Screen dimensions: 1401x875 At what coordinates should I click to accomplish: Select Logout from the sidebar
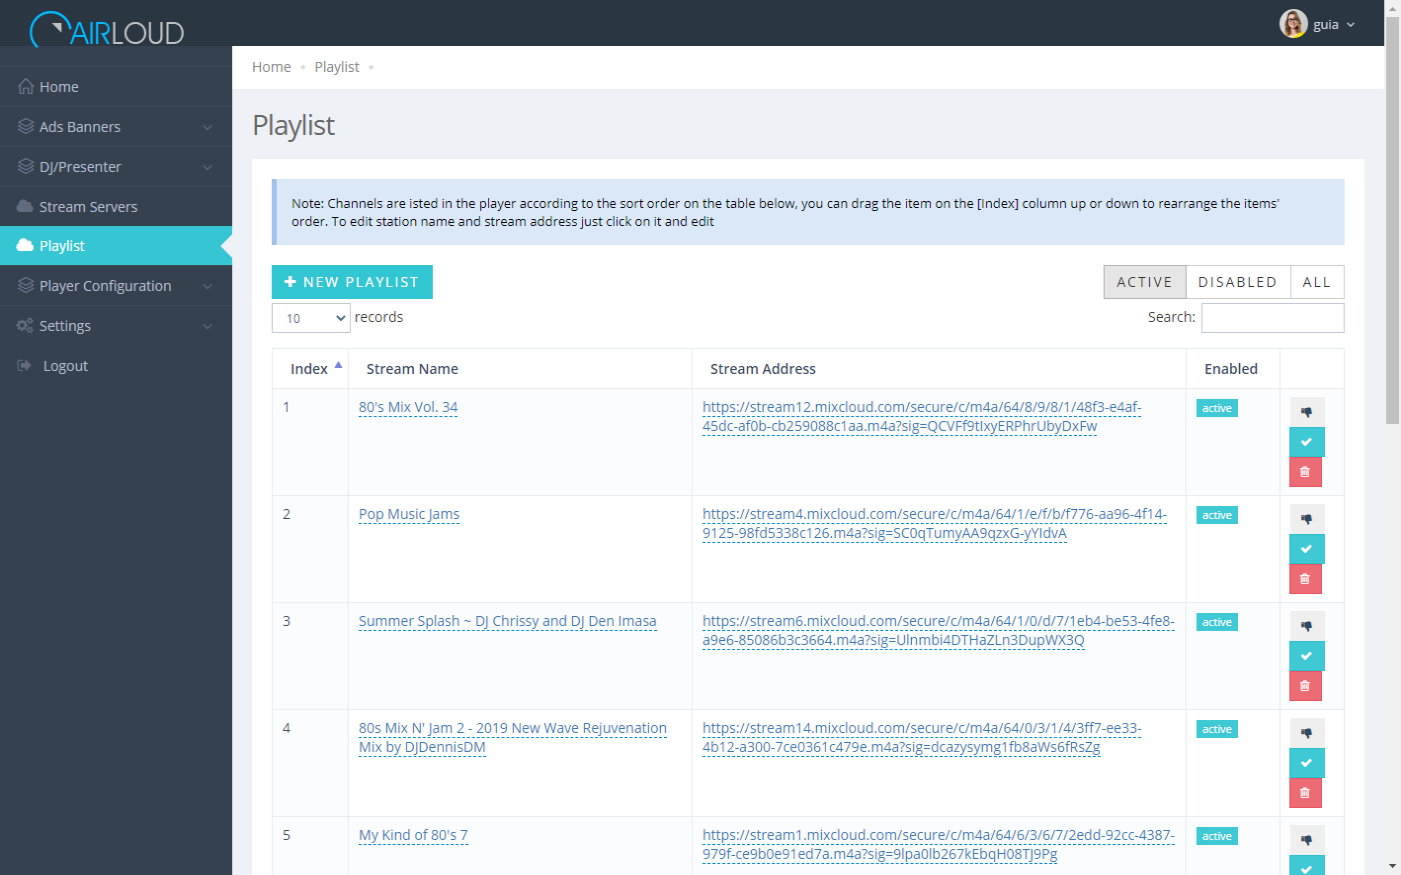[116, 366]
